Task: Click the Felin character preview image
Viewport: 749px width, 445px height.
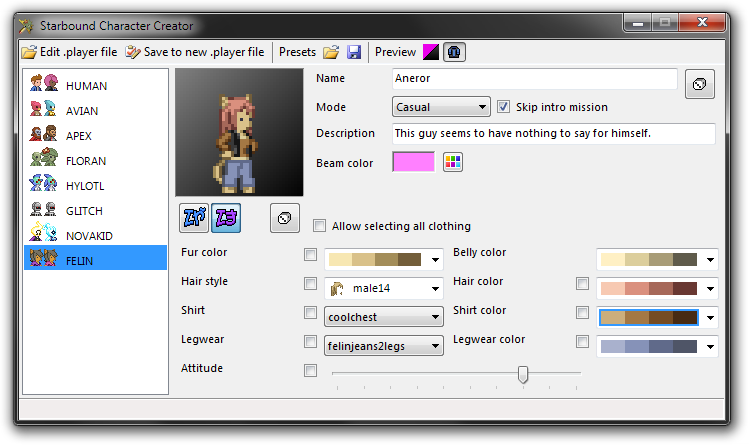Action: pos(239,132)
